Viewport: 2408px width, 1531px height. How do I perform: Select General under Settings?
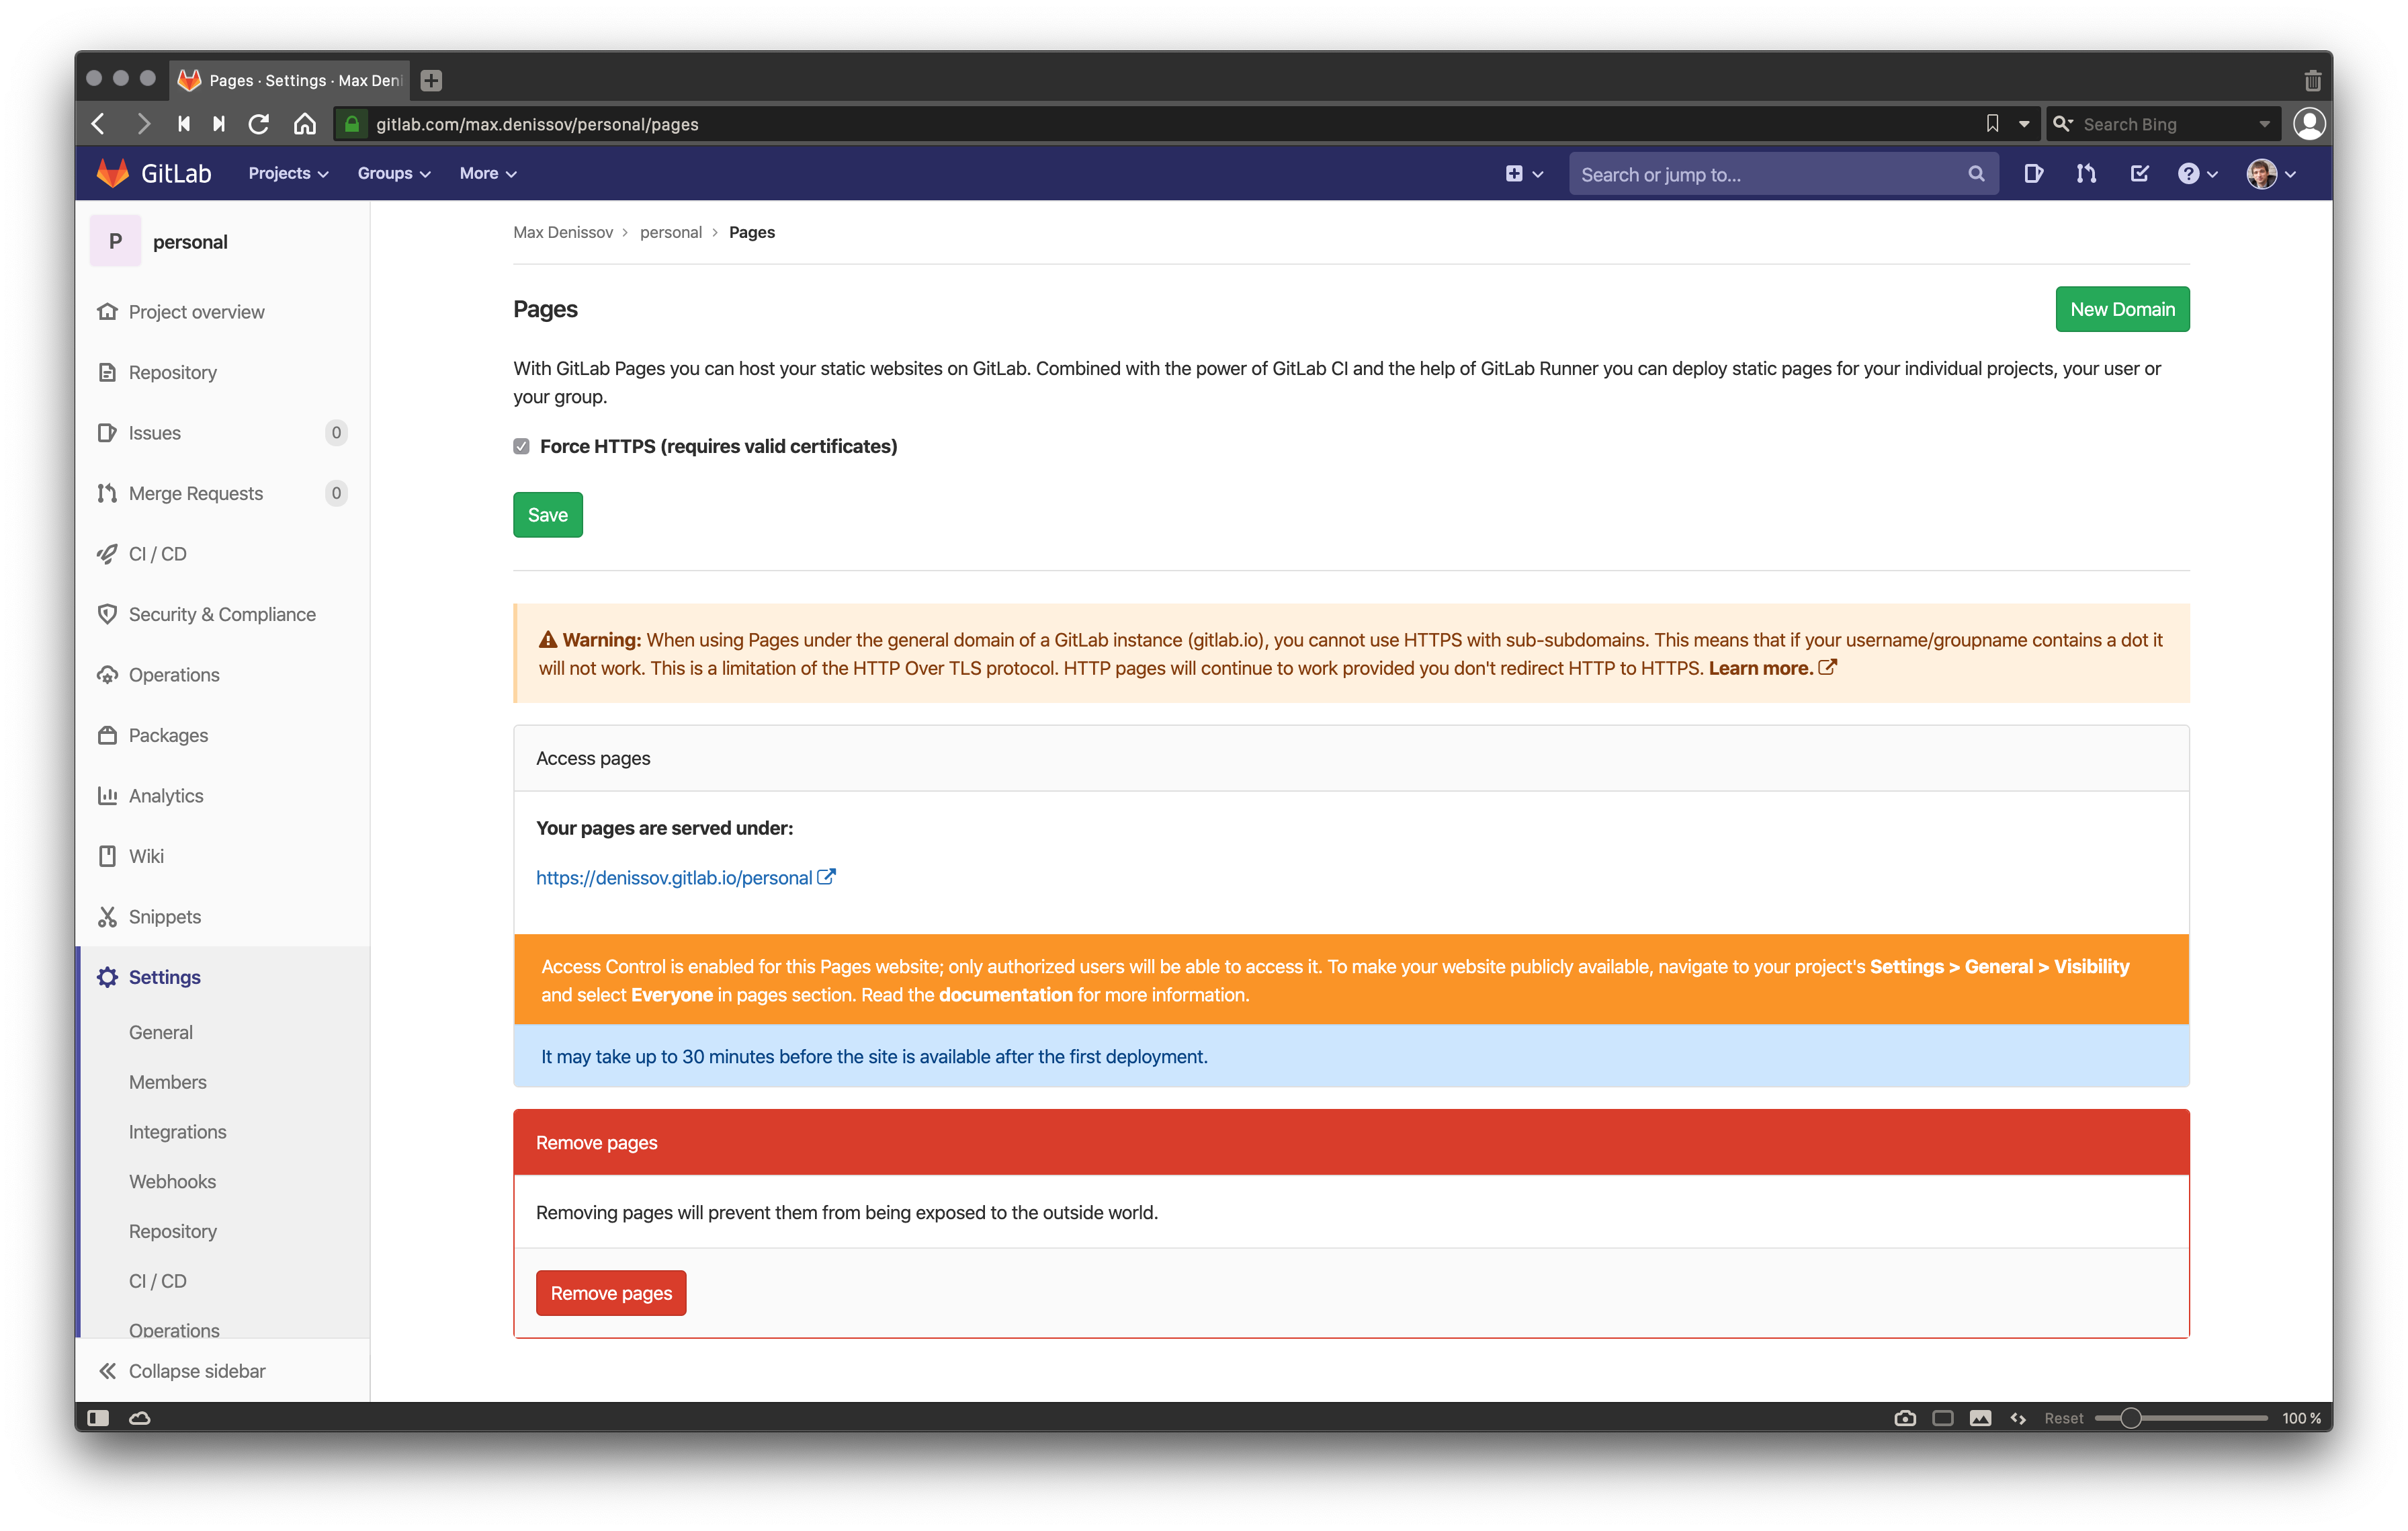[x=160, y=1032]
